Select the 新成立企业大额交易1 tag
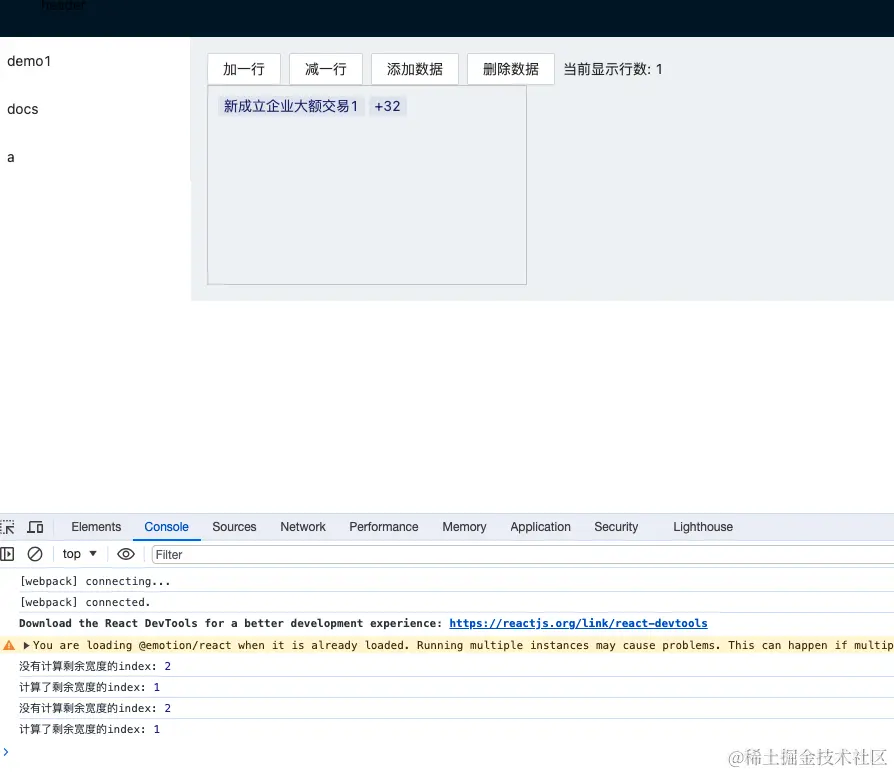This screenshot has width=894, height=774. pos(291,106)
